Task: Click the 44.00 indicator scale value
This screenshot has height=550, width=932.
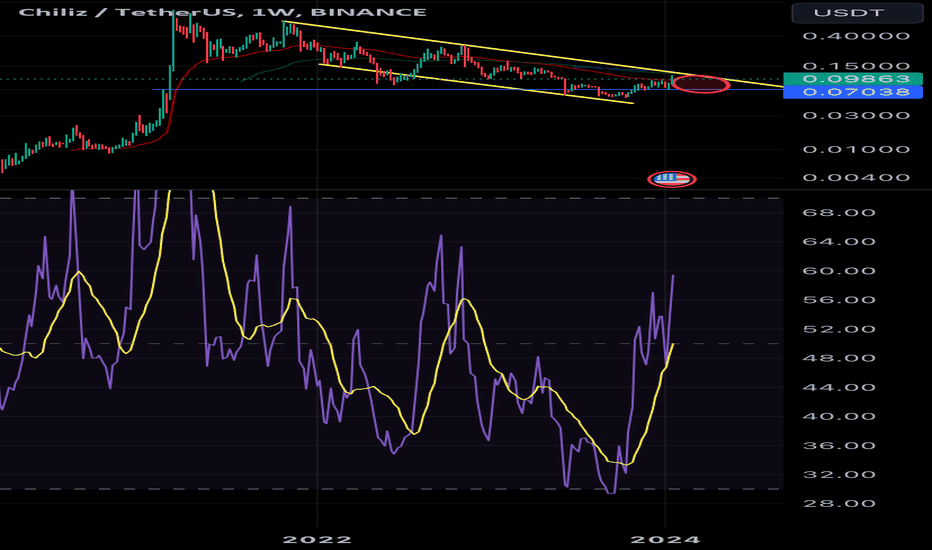Action: click(x=839, y=388)
